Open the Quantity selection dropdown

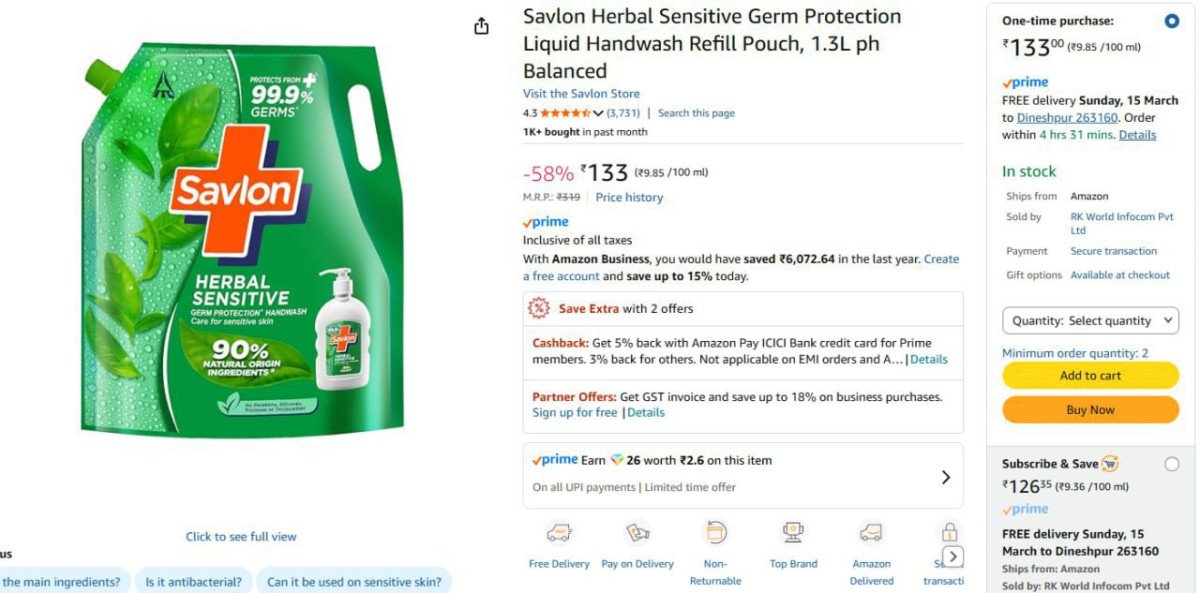coord(1090,320)
